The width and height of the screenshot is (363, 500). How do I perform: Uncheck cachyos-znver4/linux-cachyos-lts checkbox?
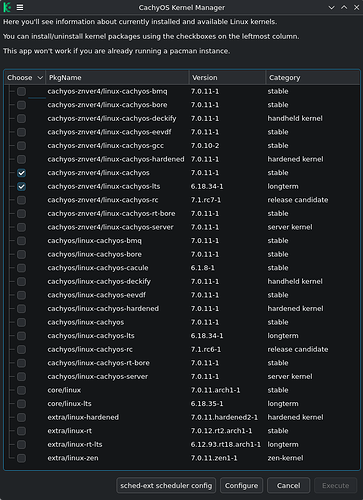21,186
